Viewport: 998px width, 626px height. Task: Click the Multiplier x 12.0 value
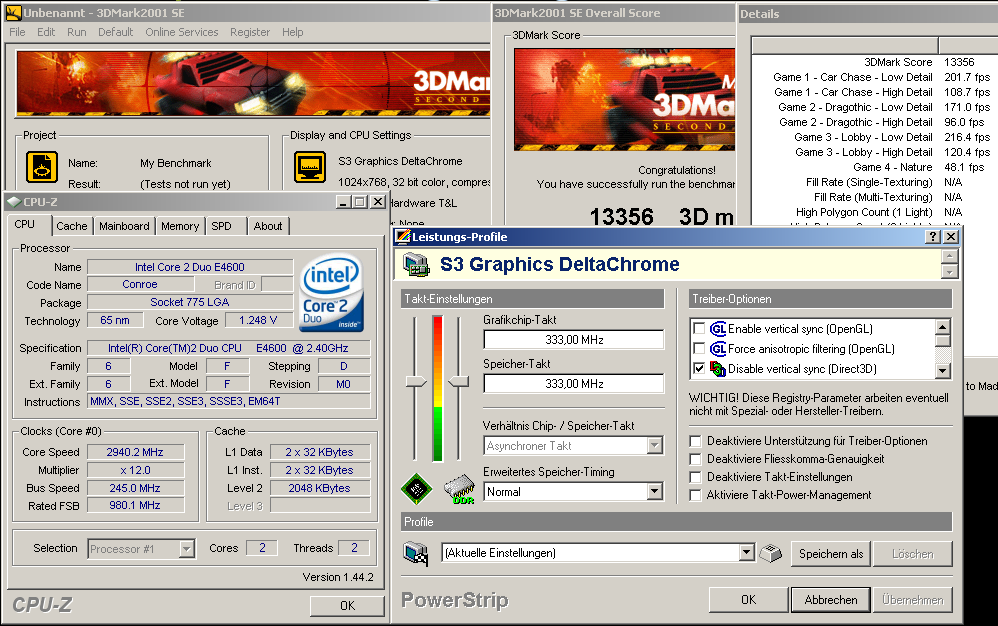coord(135,470)
